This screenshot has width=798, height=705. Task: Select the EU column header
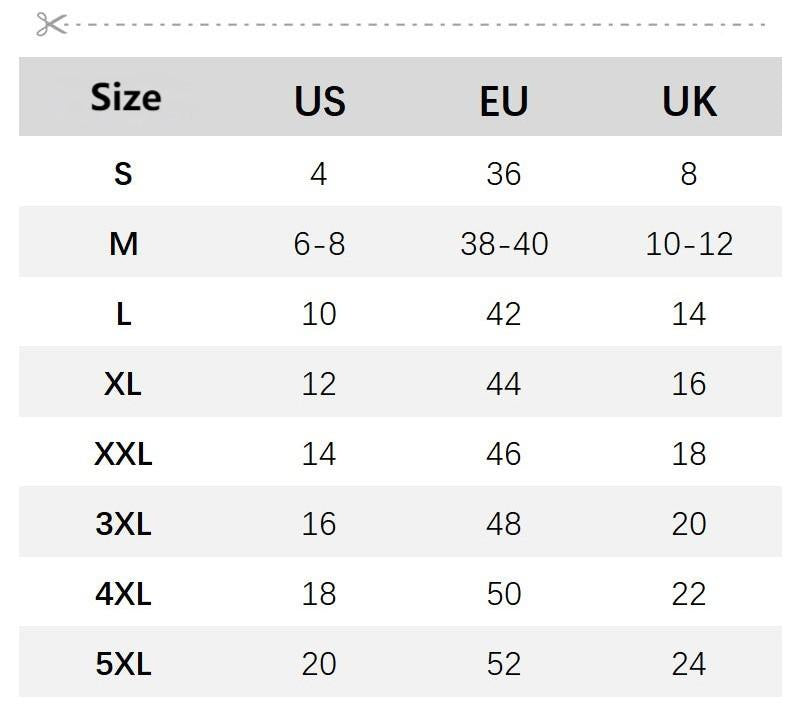pyautogui.click(x=503, y=101)
